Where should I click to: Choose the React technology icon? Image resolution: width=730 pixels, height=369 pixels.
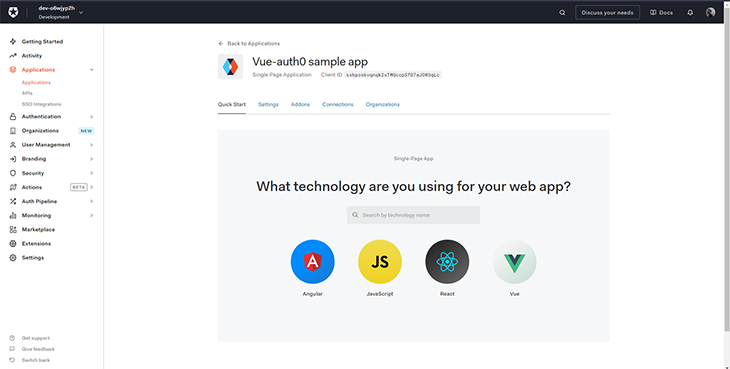(447, 262)
